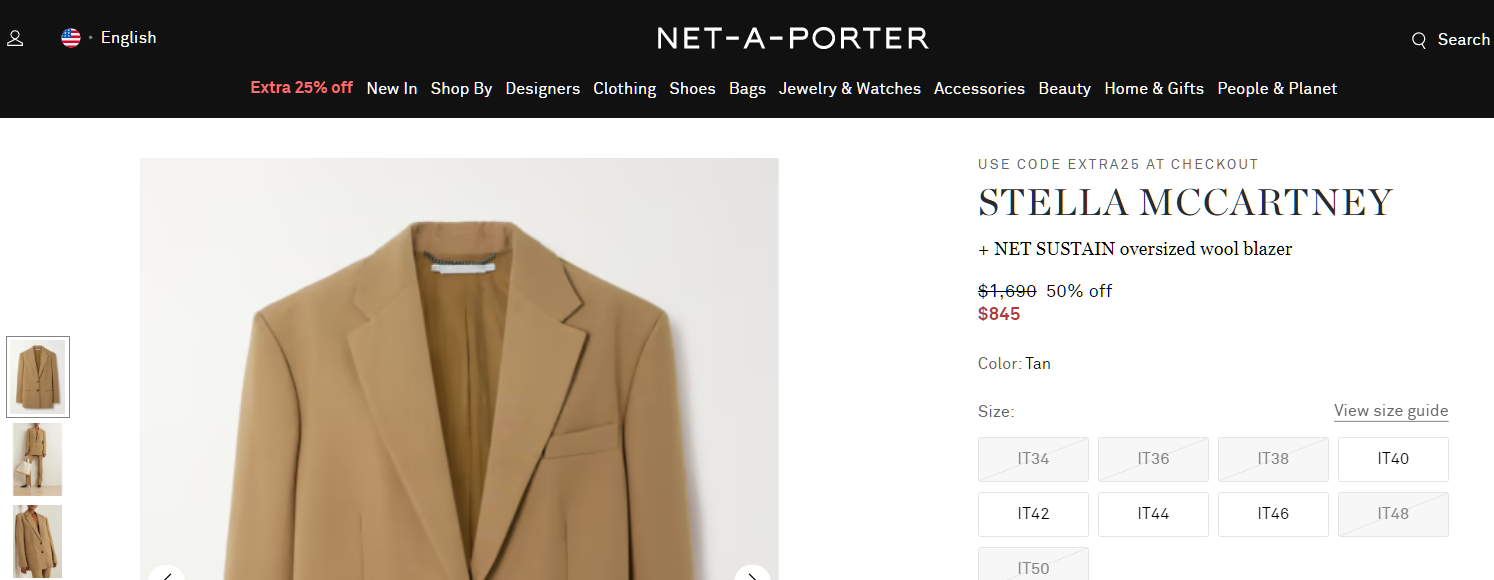
Task: Select the first blazer thumbnail
Action: click(38, 377)
